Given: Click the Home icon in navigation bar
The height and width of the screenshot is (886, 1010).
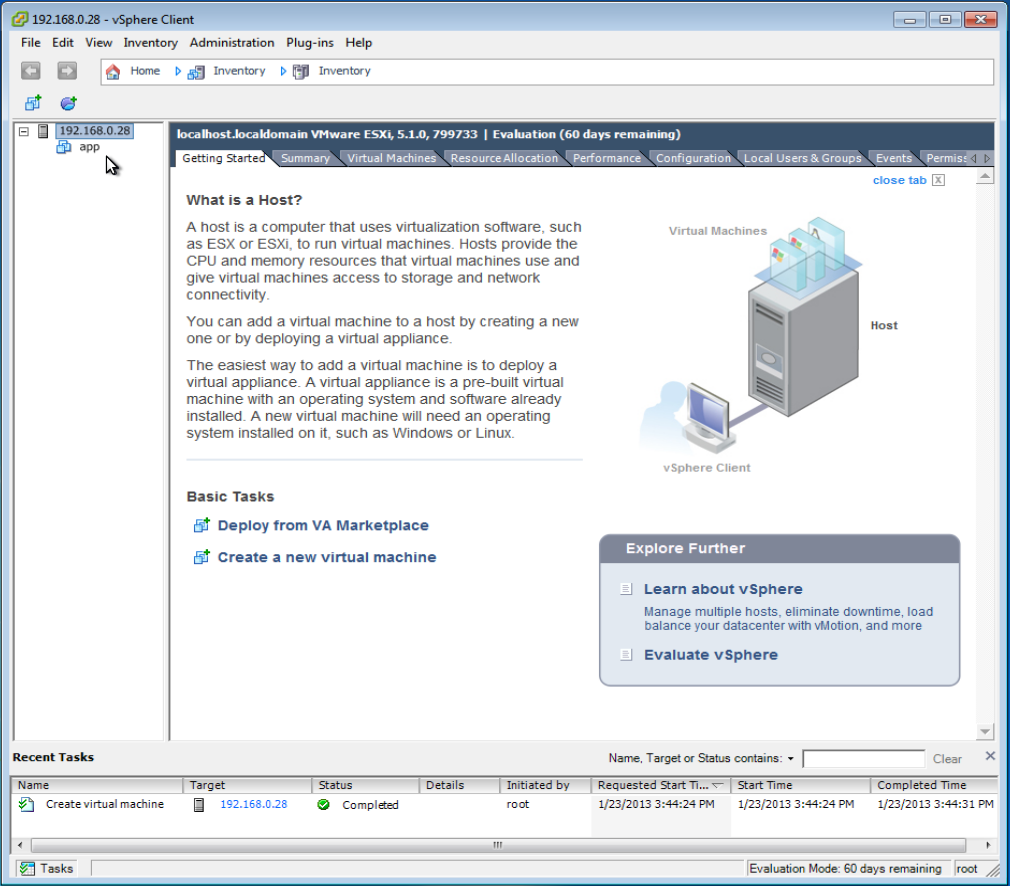Looking at the screenshot, I should click(x=113, y=72).
